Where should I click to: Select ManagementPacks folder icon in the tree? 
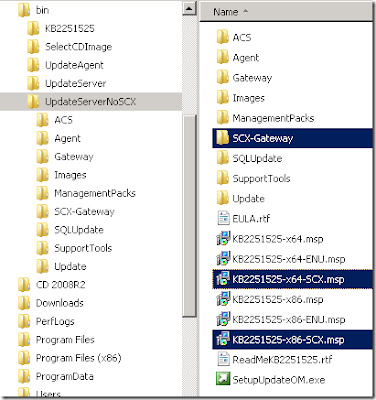pyautogui.click(x=43, y=193)
